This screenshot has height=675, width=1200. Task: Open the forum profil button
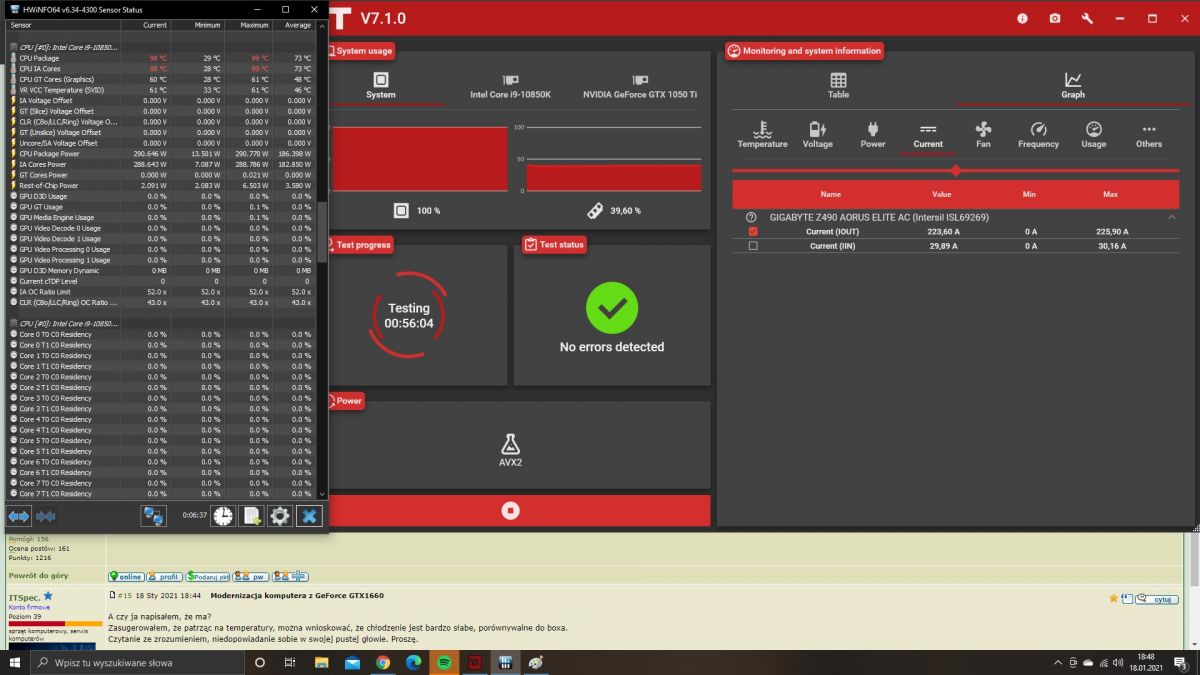click(164, 577)
